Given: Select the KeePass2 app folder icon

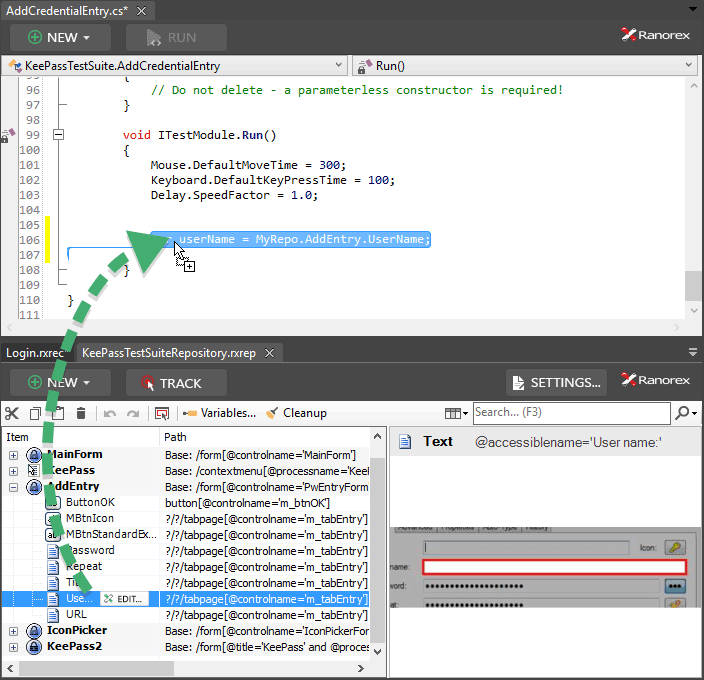Looking at the screenshot, I should (x=34, y=647).
